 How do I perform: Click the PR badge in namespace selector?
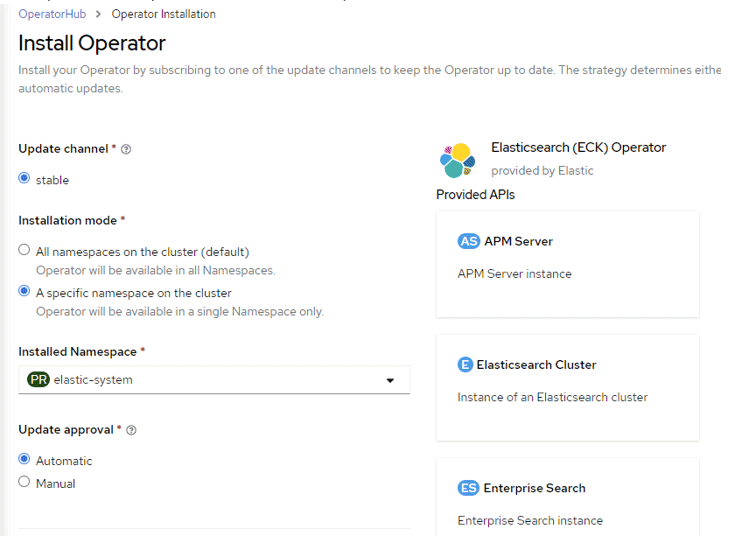click(x=37, y=380)
